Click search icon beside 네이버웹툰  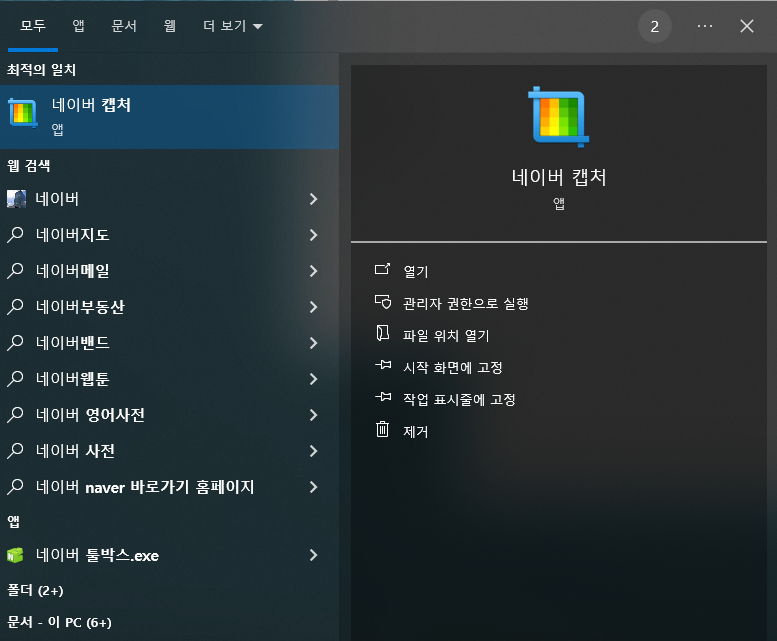click(15, 379)
